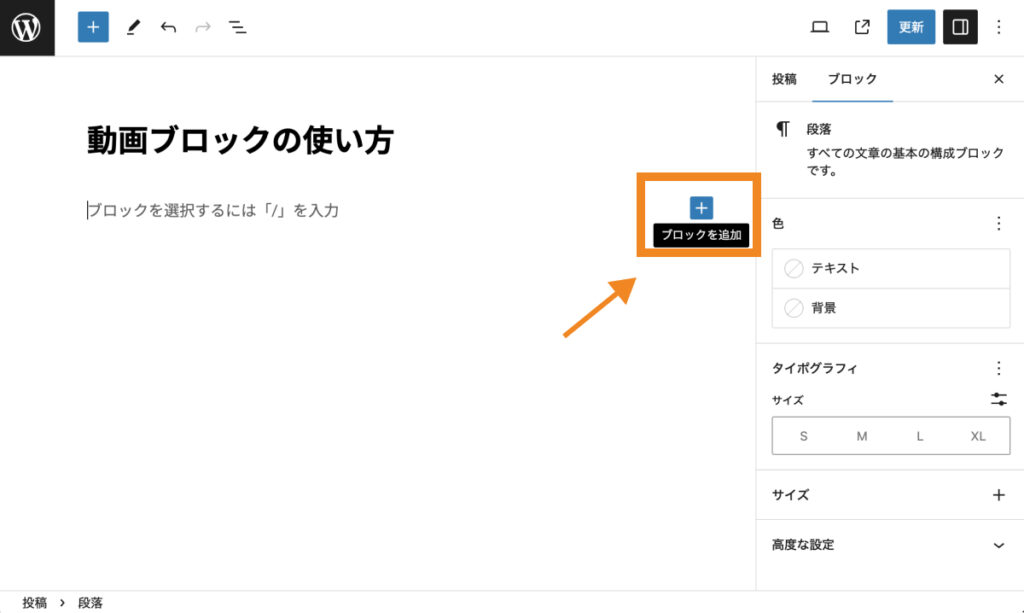
Task: Toggle the settings sidebar panel
Action: pyautogui.click(x=960, y=27)
